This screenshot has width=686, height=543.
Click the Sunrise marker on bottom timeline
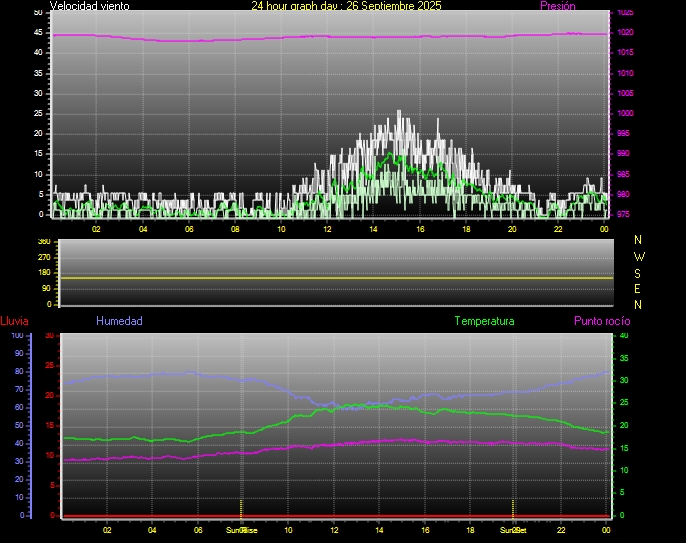(241, 529)
